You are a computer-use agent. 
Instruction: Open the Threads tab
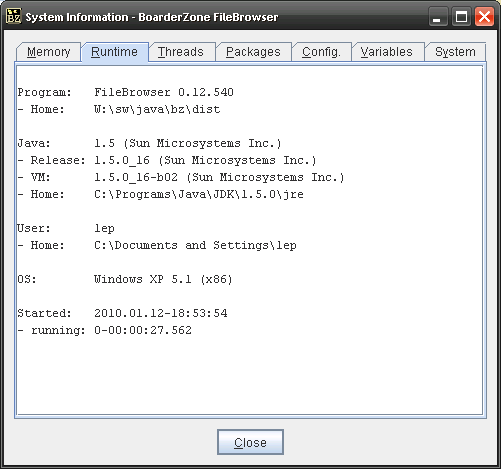(181, 52)
